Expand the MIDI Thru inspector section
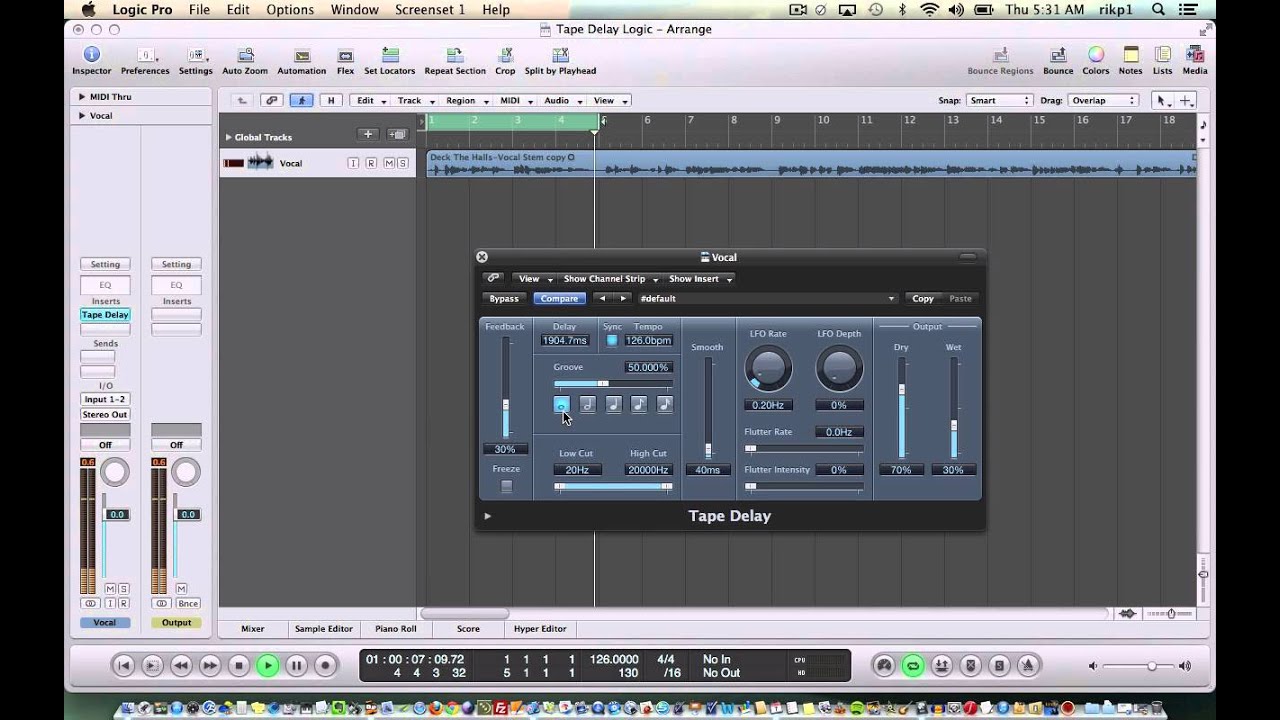Image resolution: width=1280 pixels, height=720 pixels. pyautogui.click(x=82, y=97)
